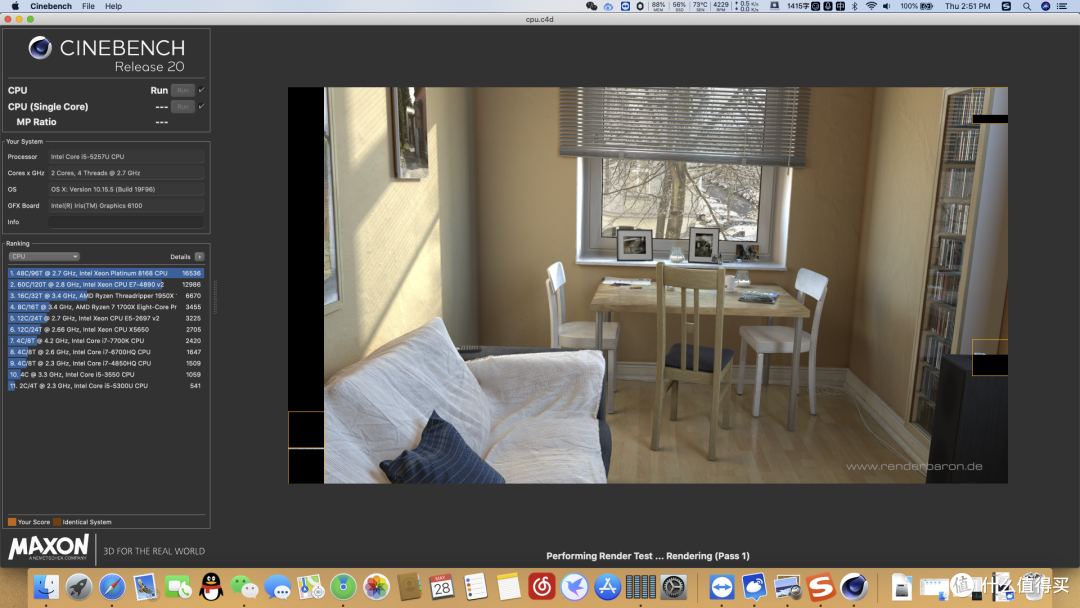This screenshot has width=1080, height=608.
Task: Open the File menu
Action: pos(88,6)
